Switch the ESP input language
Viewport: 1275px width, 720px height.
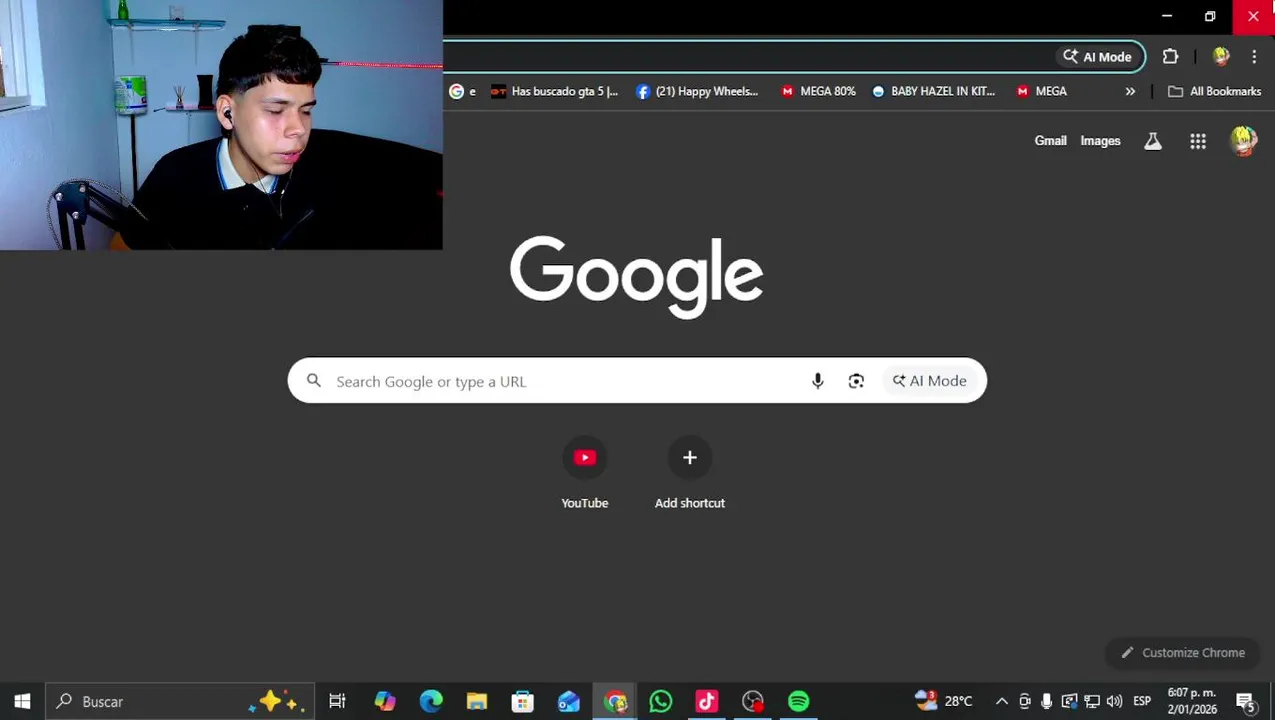point(1142,702)
